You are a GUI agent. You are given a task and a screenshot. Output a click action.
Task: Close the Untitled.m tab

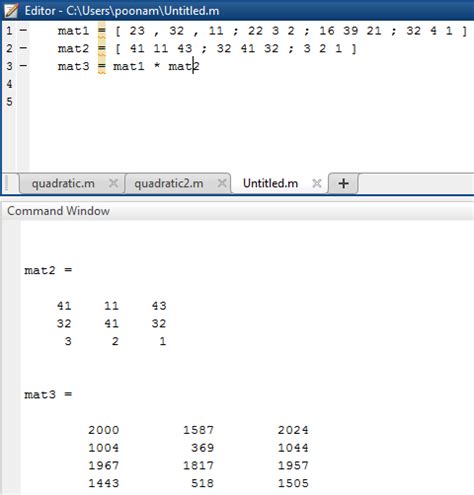point(317,183)
